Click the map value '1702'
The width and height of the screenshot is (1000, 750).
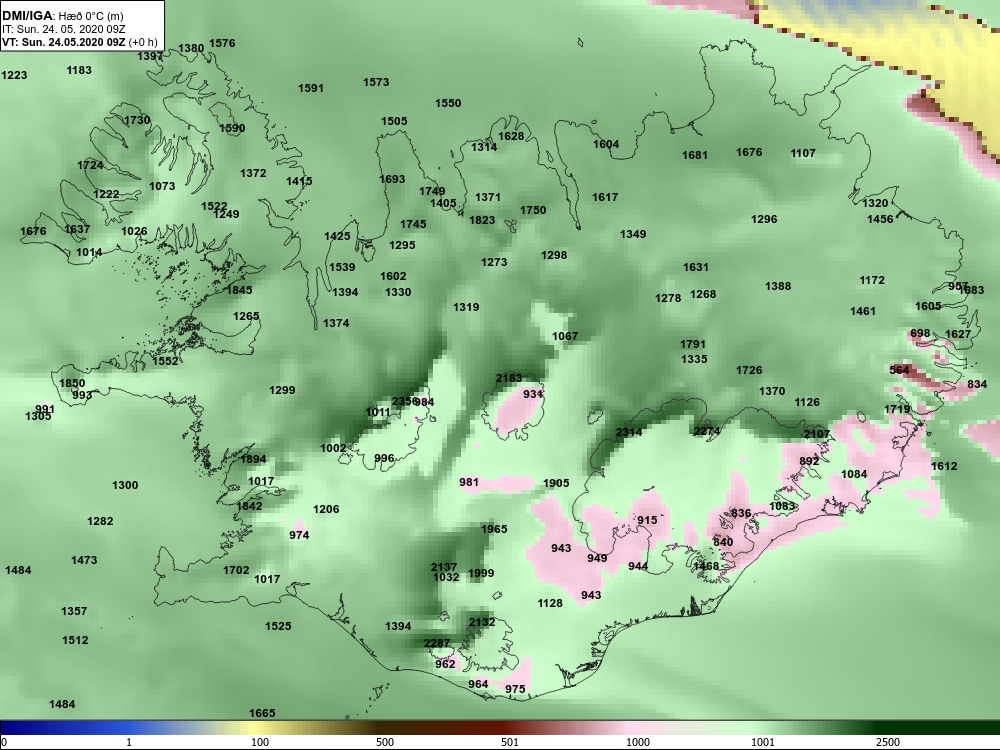[x=236, y=571]
